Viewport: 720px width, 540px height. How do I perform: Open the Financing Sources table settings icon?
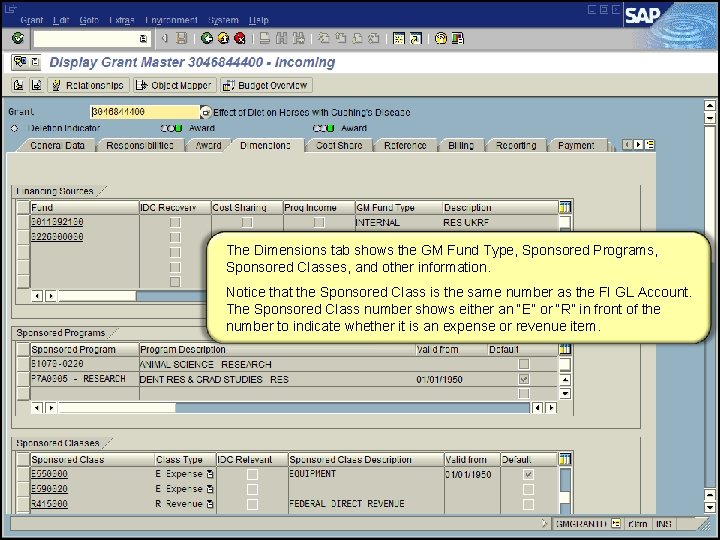[x=565, y=207]
